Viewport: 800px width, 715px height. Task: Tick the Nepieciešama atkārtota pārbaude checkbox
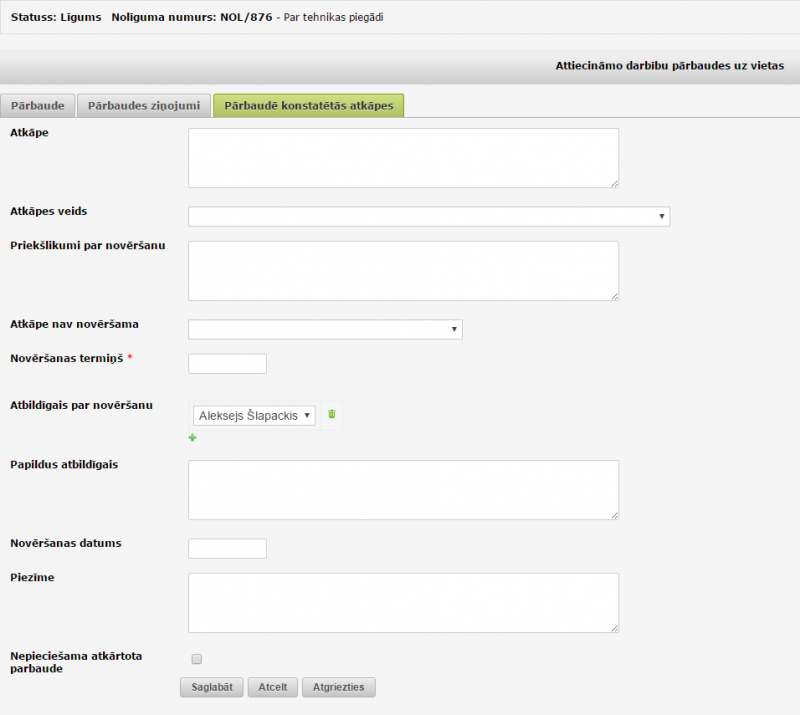pyautogui.click(x=196, y=659)
